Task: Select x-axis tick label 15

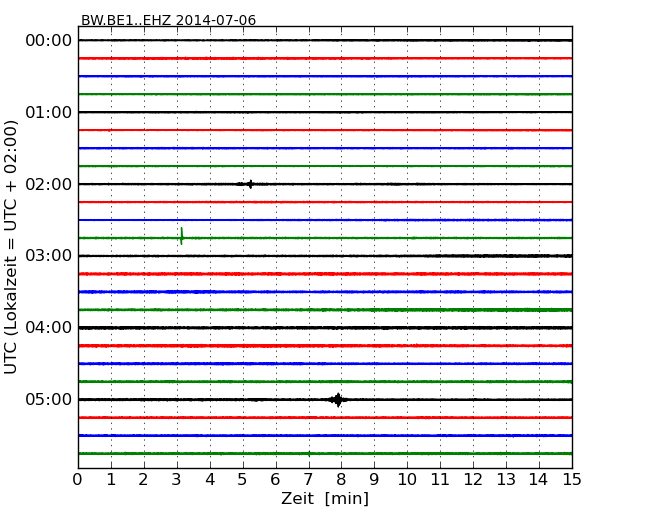Action: pyautogui.click(x=572, y=480)
